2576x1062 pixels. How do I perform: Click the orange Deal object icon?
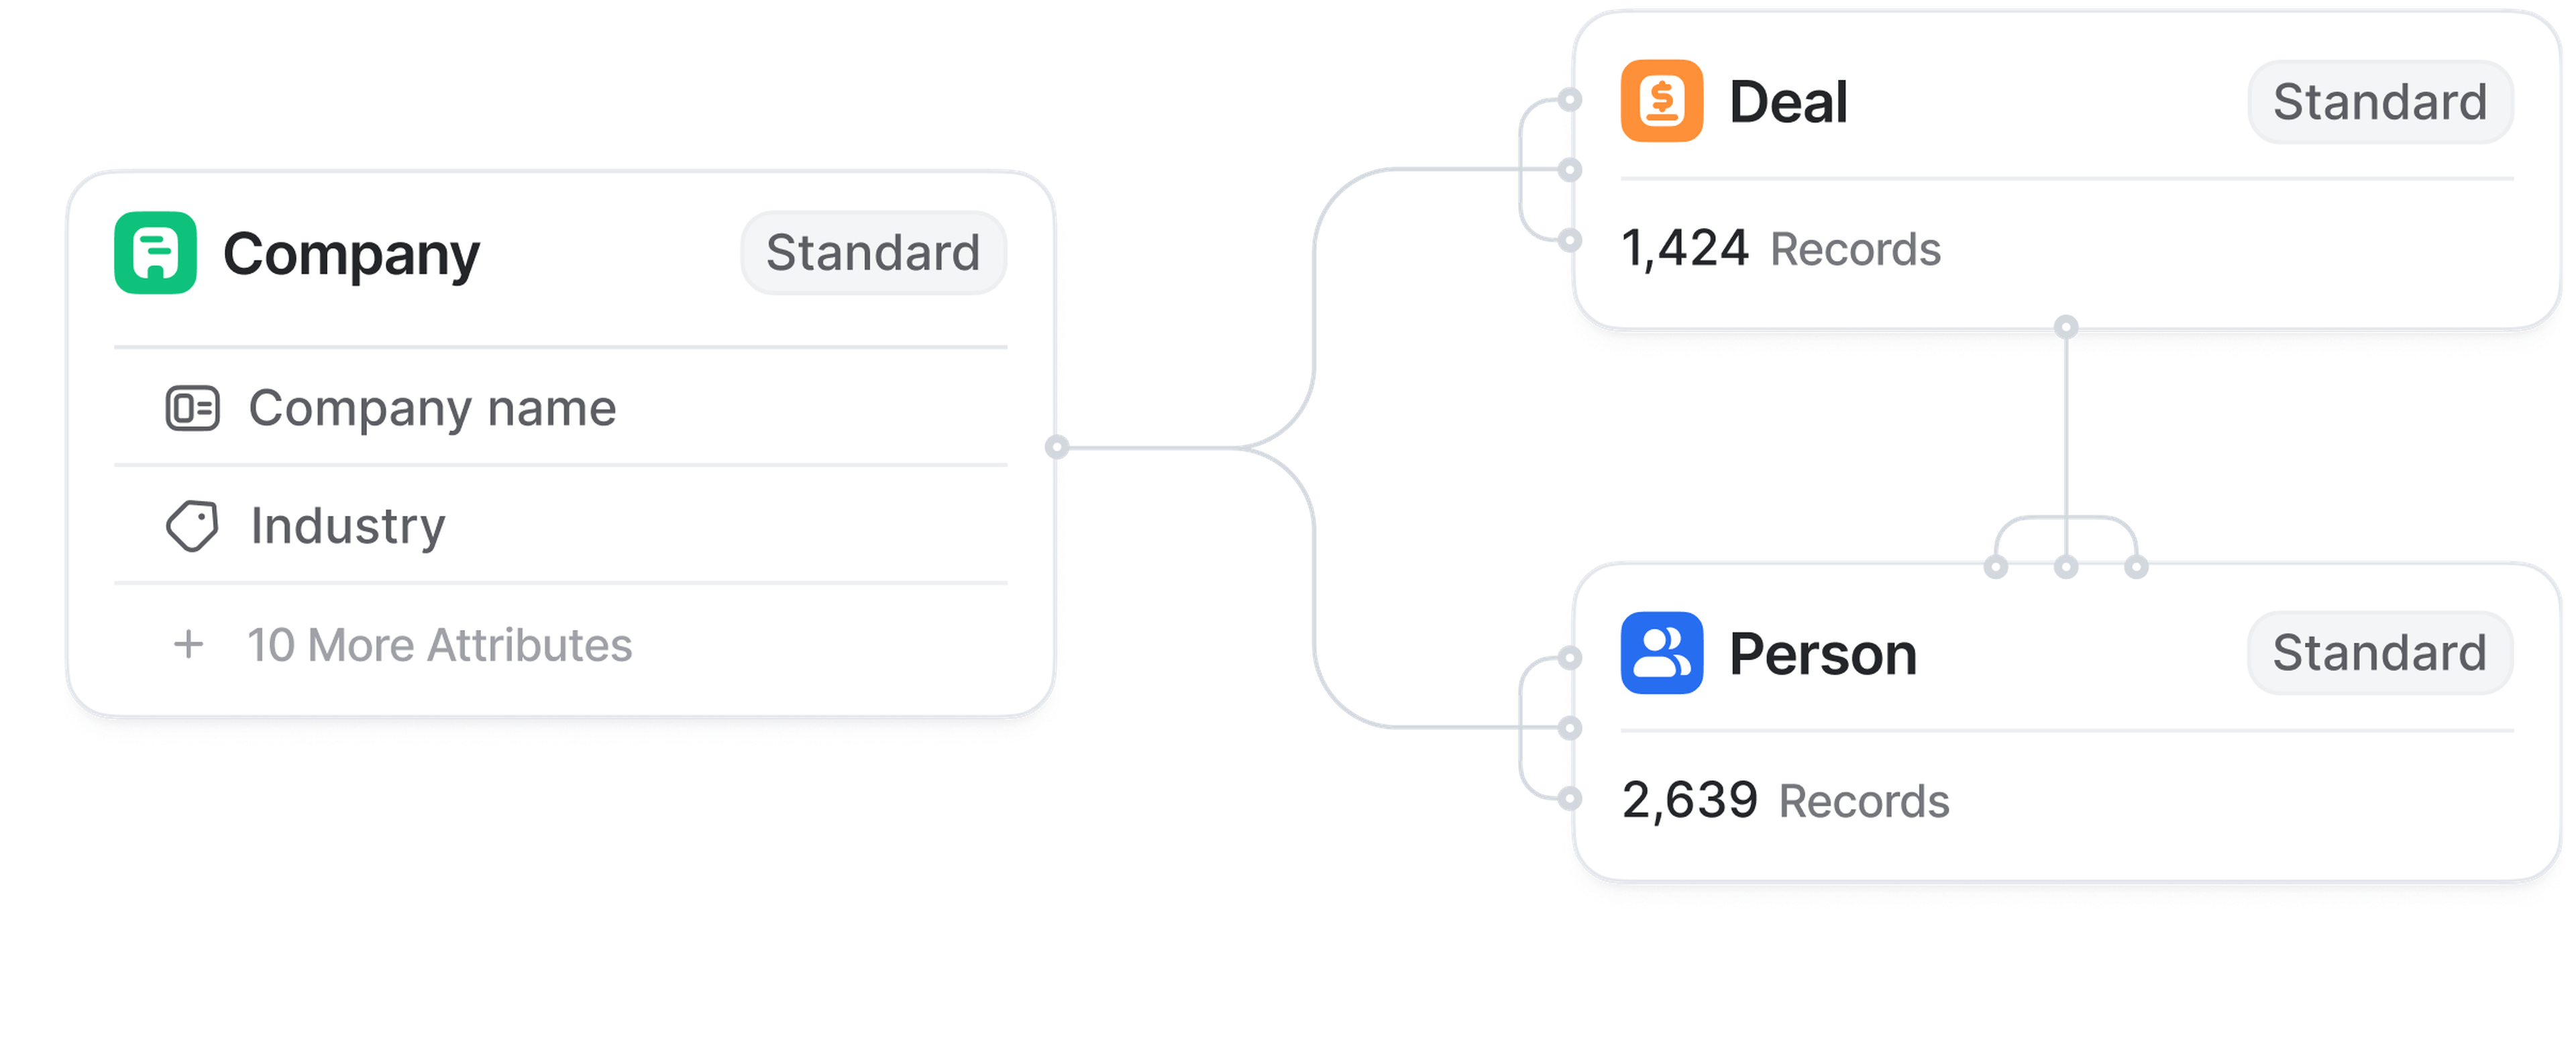1661,101
